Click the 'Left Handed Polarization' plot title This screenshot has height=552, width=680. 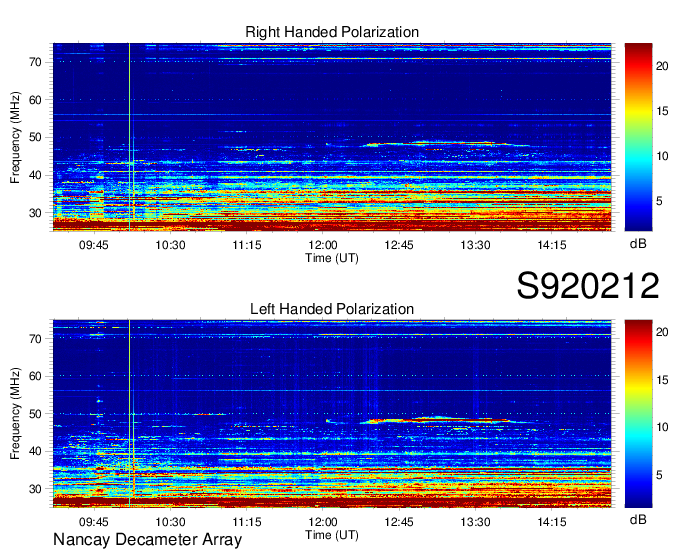click(332, 309)
